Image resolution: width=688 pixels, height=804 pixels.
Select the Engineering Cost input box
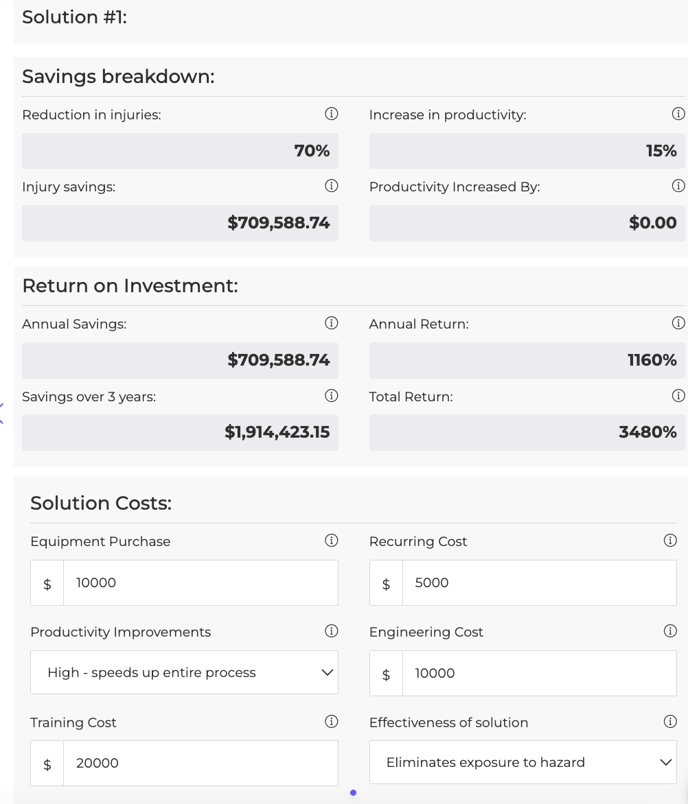coord(539,673)
